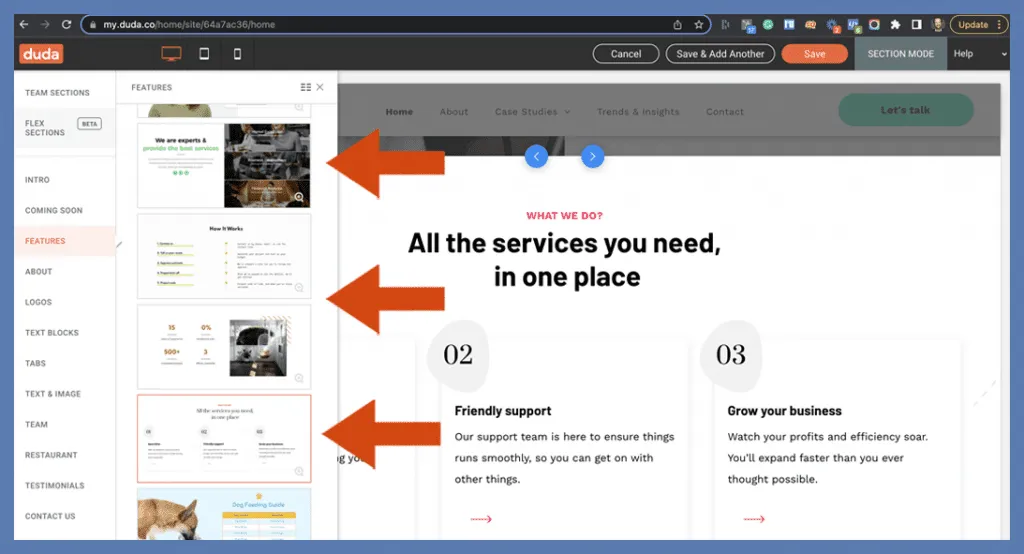Go to next slide with right arrow

click(592, 156)
